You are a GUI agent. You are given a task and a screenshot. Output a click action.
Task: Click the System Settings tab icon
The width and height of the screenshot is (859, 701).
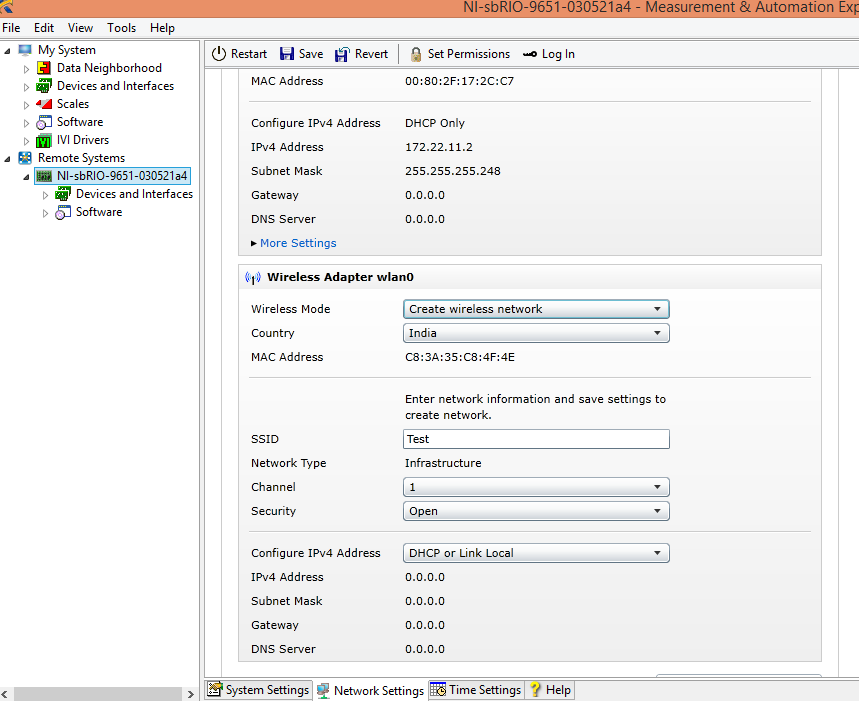click(215, 689)
